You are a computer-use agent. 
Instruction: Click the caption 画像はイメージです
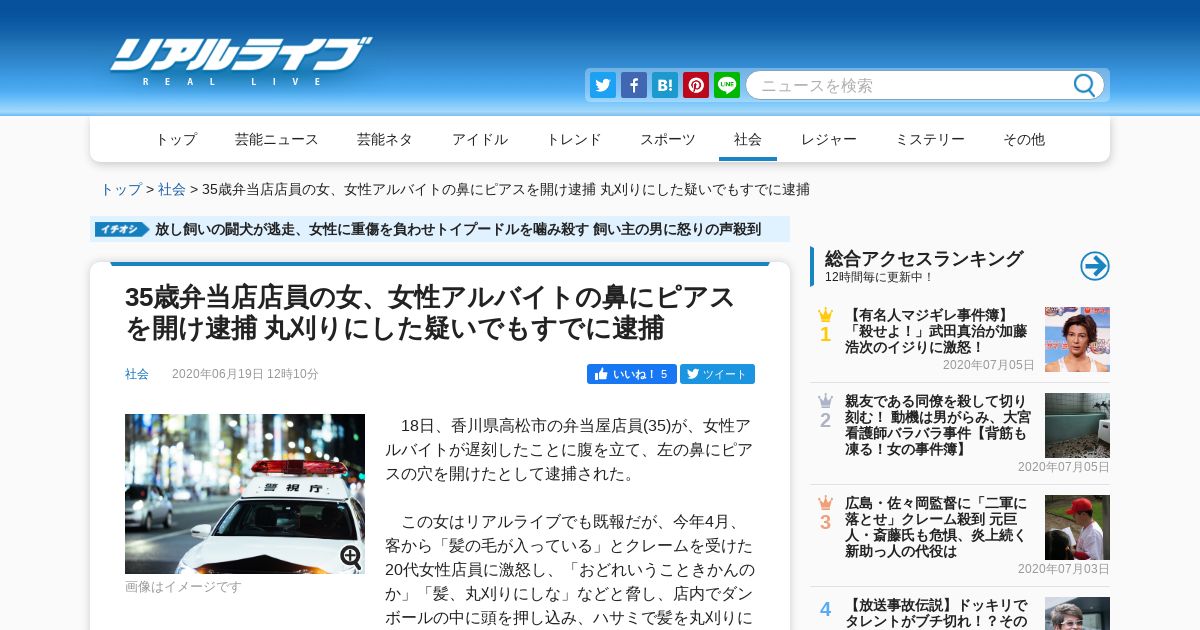[x=183, y=587]
